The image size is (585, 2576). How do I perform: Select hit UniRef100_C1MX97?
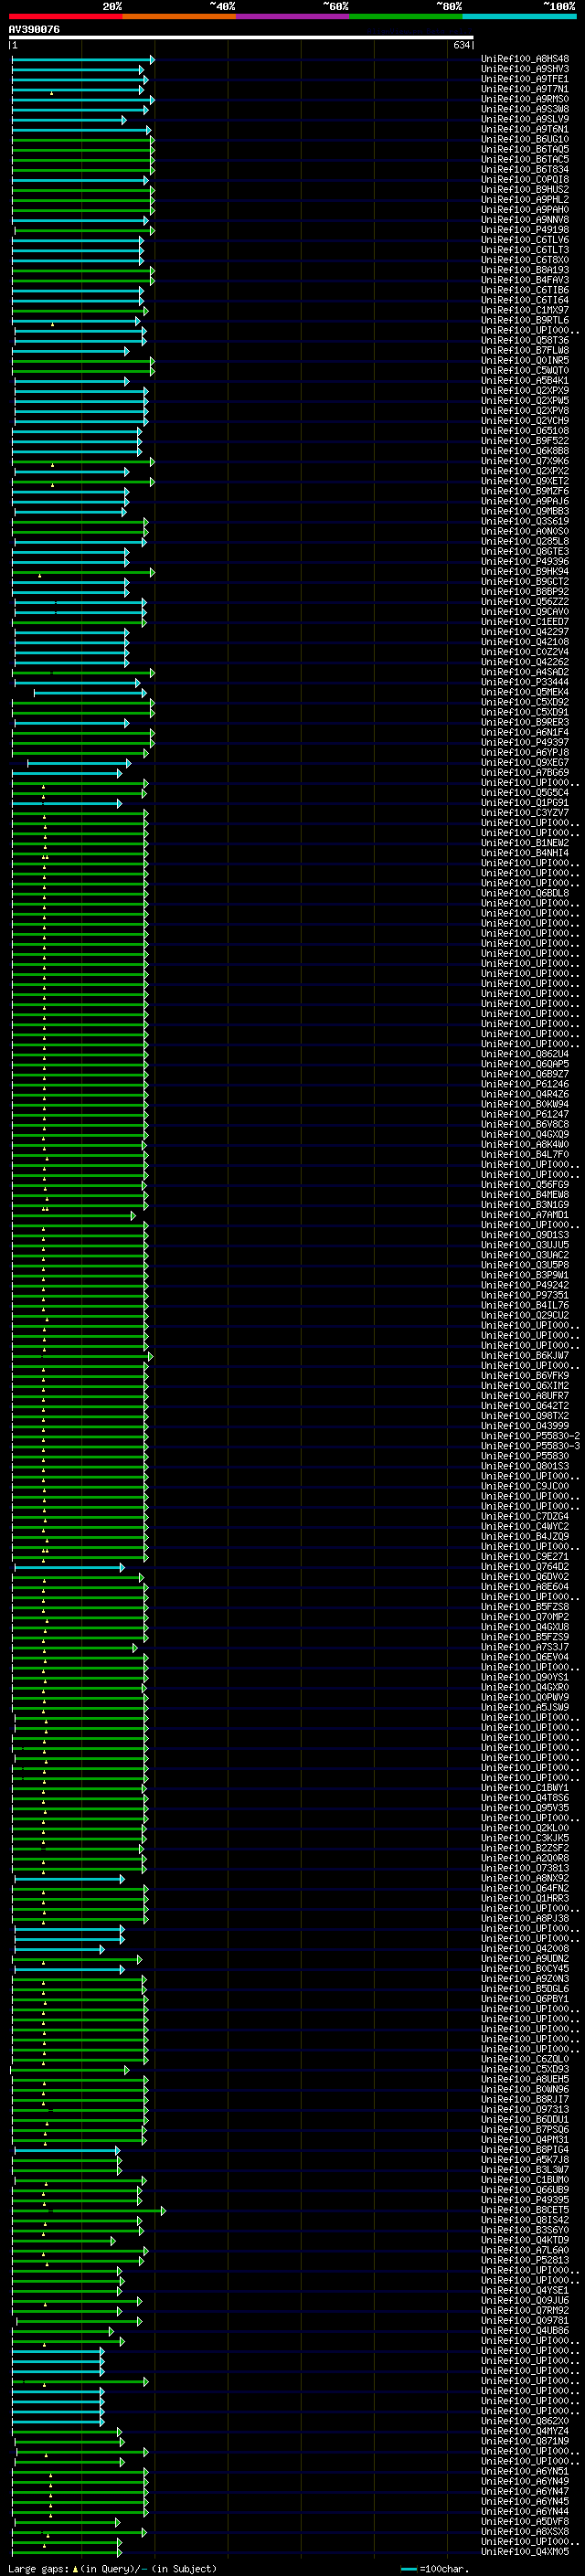coord(525,310)
